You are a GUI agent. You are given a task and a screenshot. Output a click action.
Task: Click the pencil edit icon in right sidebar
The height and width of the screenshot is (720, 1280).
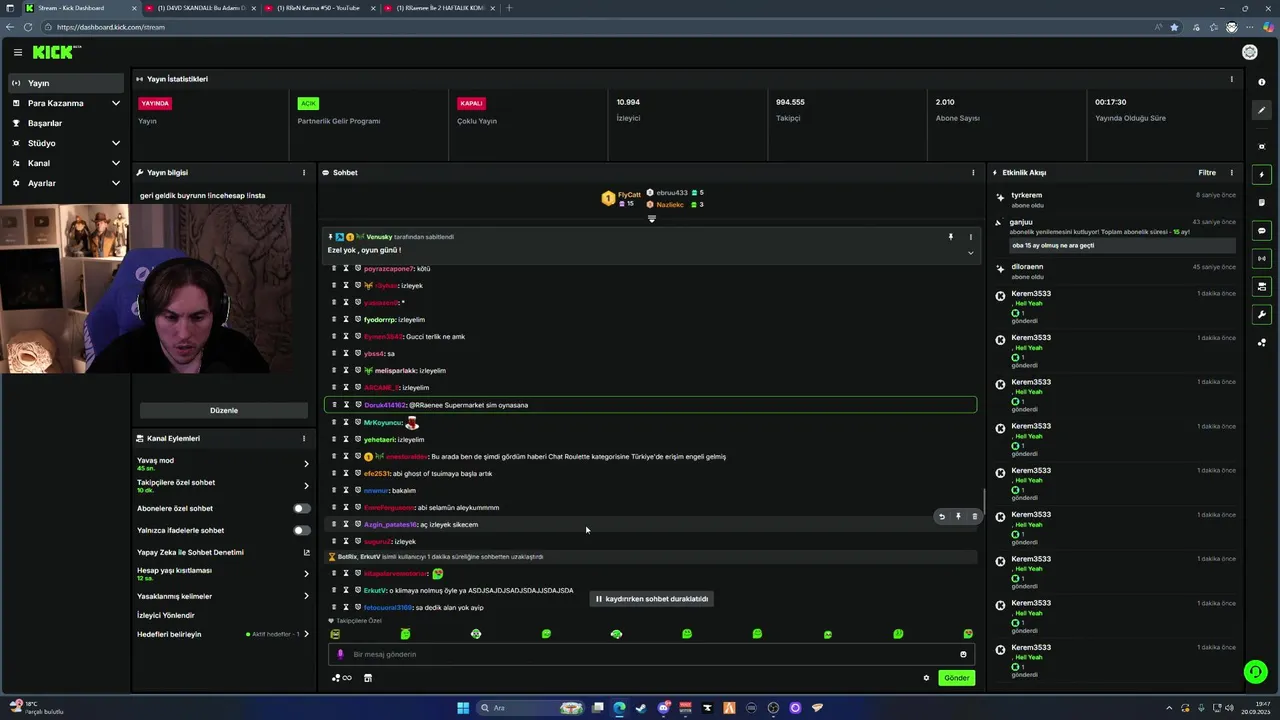click(x=1262, y=111)
